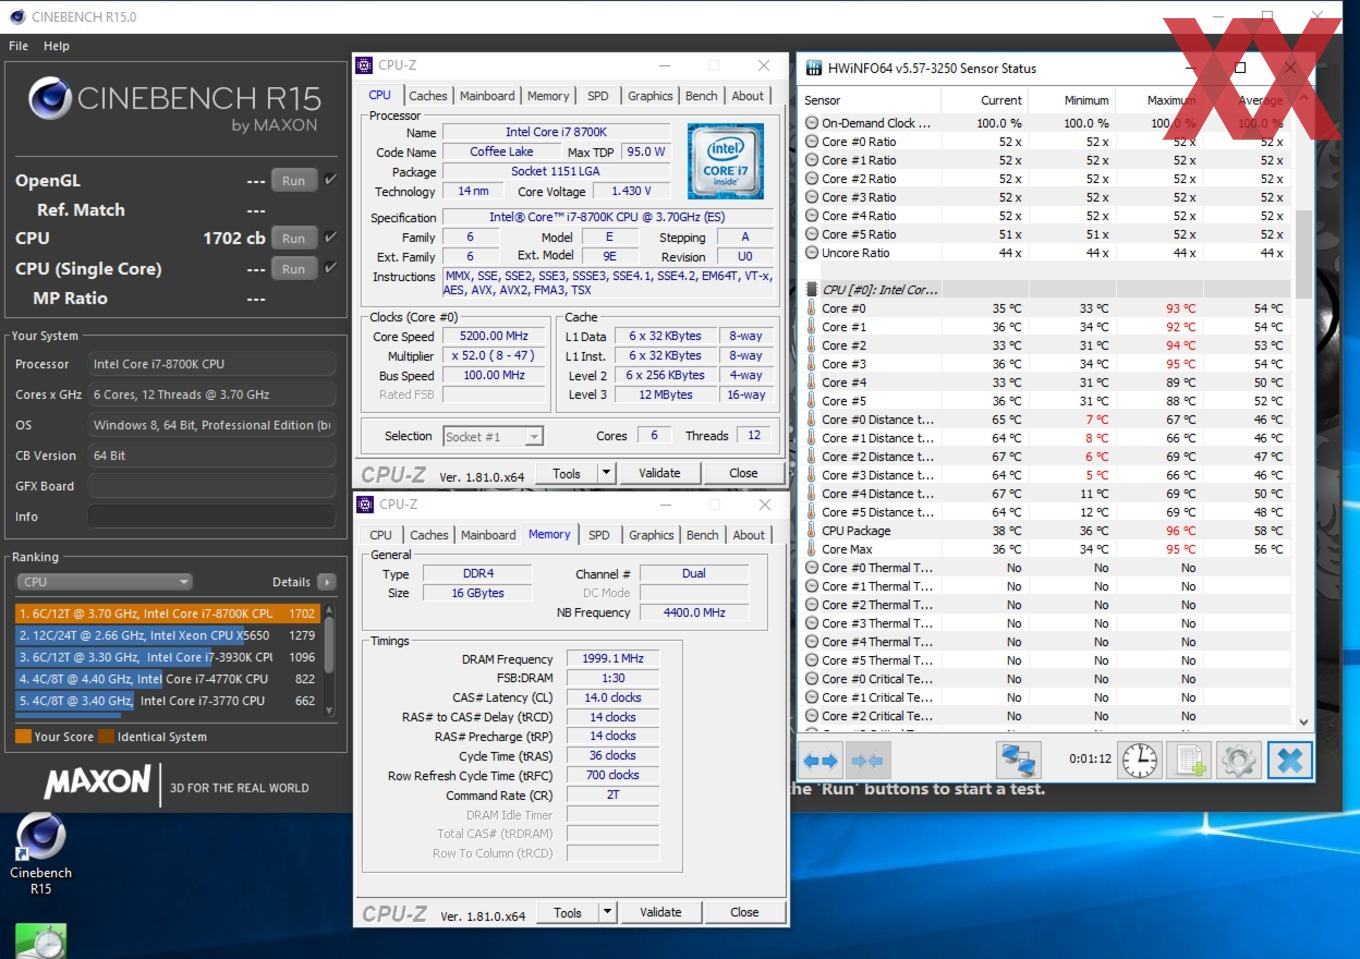Screen dimensions: 1360x959
Task: Run the OpenGL benchmark
Action: tap(293, 181)
